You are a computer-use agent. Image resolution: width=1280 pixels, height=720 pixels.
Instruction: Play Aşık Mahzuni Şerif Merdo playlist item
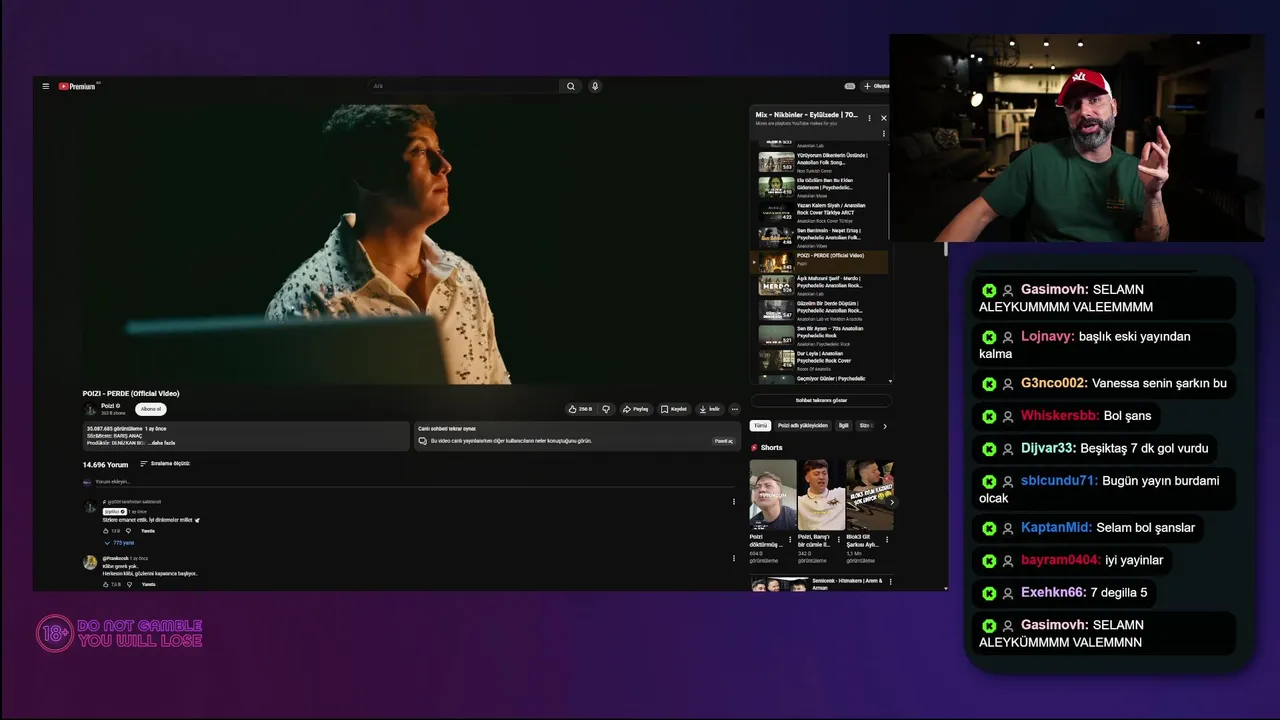coord(820,287)
